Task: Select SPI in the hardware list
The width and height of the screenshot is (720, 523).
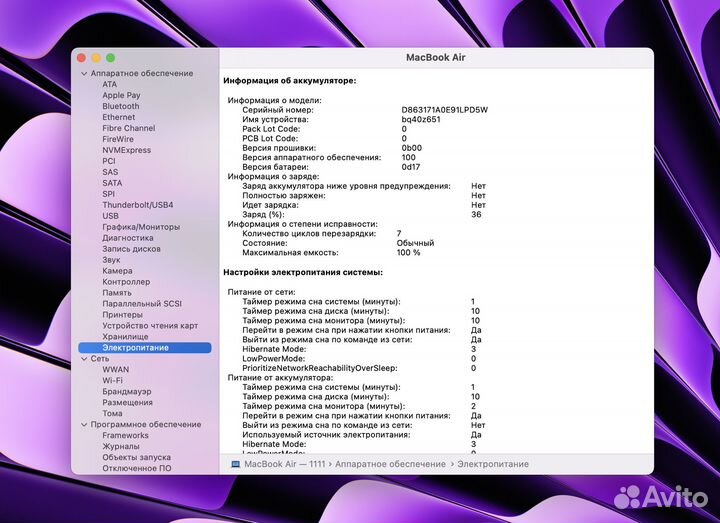Action: [x=108, y=194]
